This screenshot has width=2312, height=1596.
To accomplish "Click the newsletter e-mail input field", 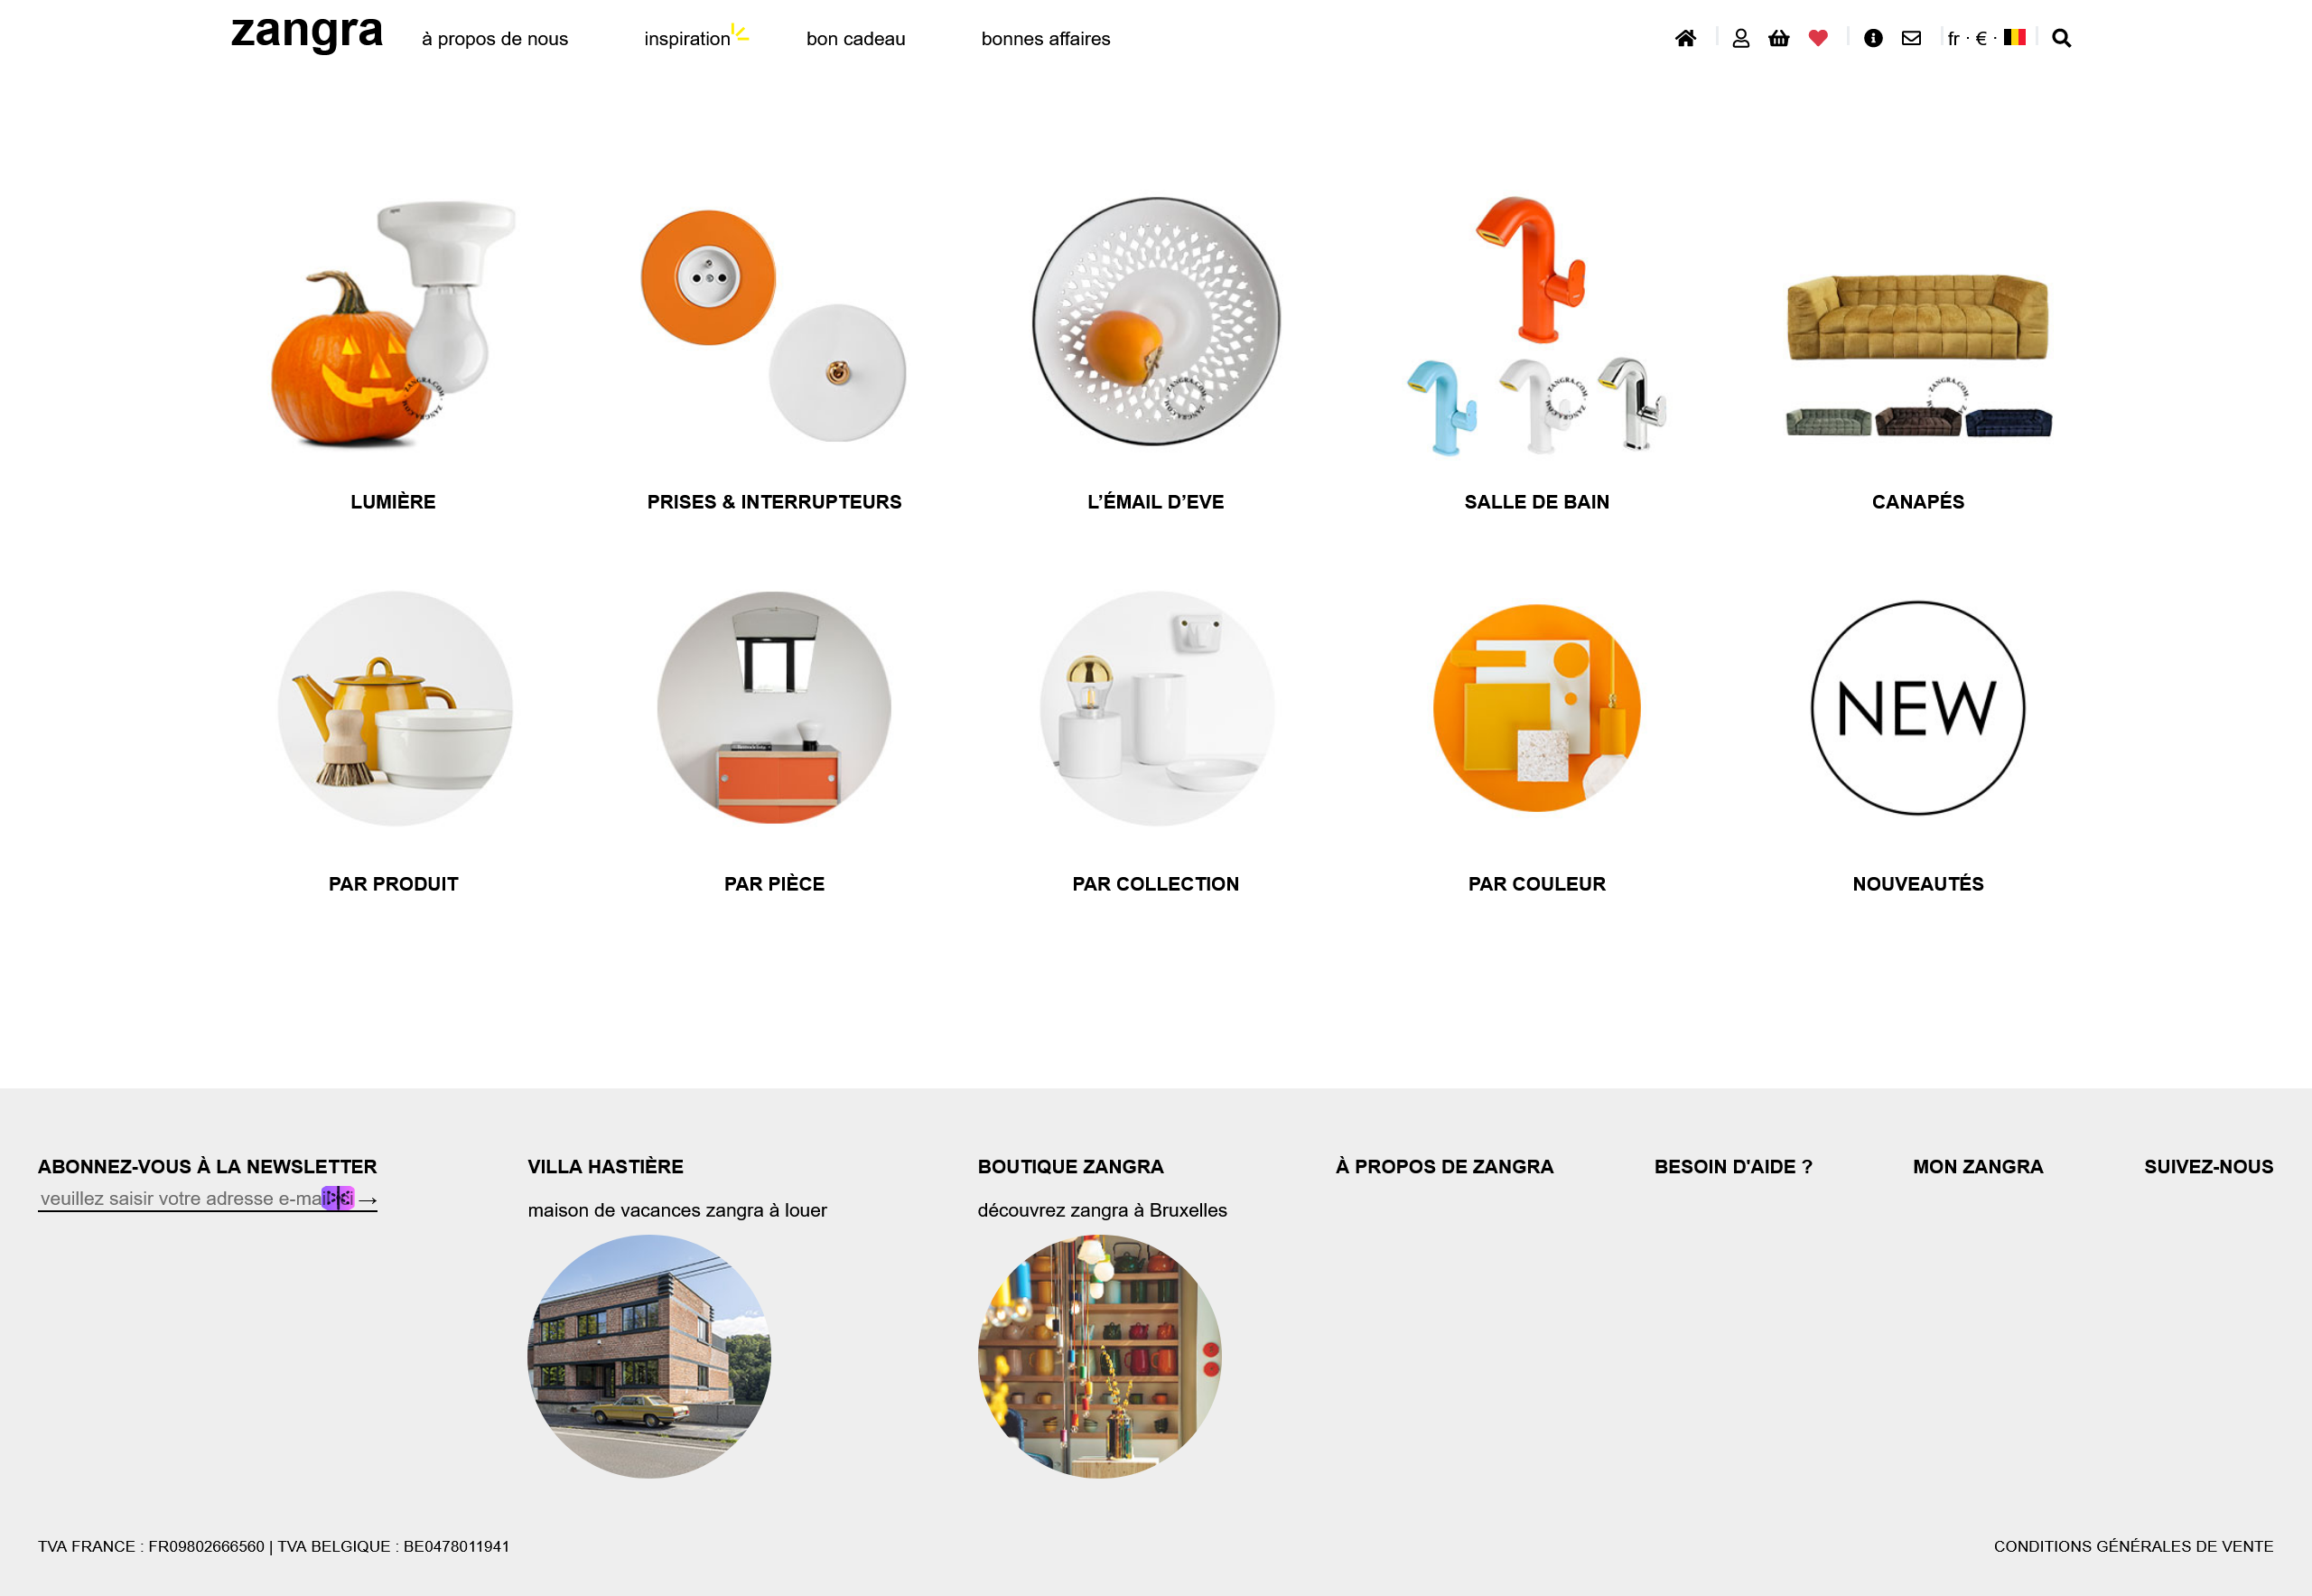I will pyautogui.click(x=180, y=1198).
